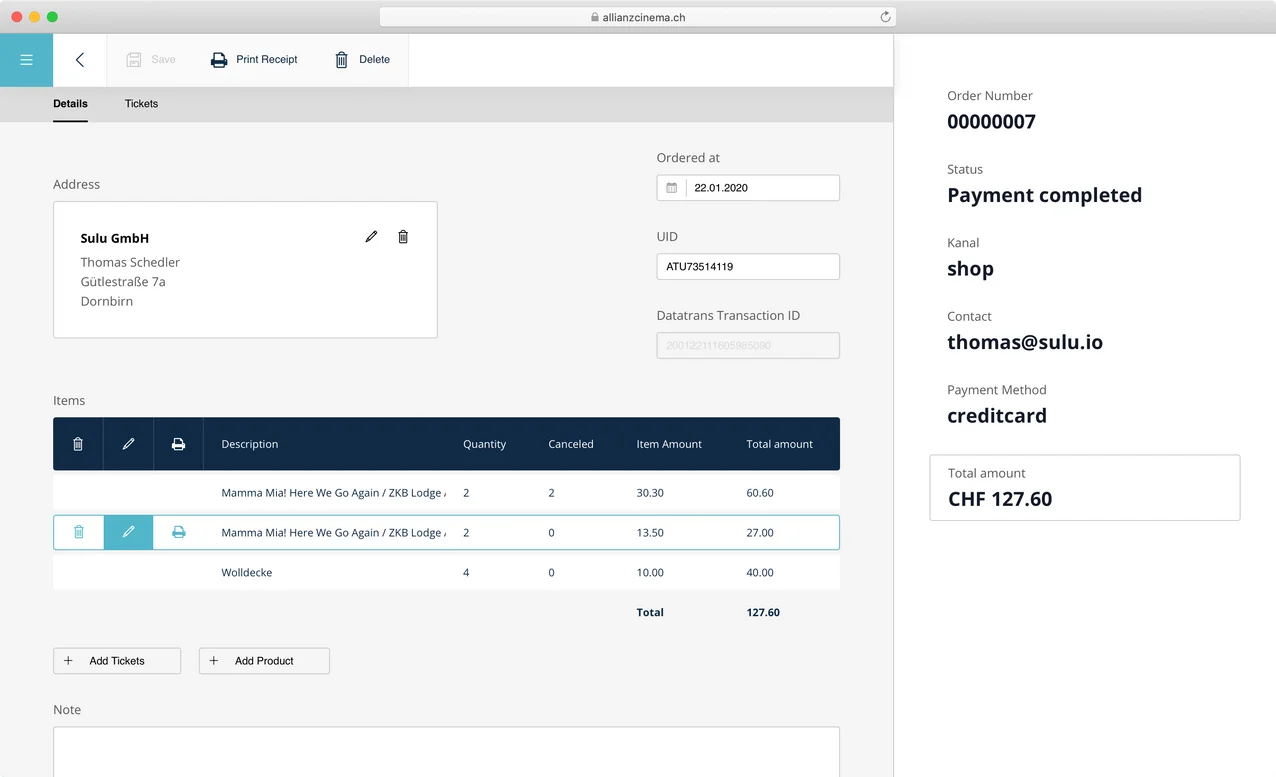Screen dimensions: 1276x777
Task: Edit the highlighted Mamma Mia item row
Action: (128, 532)
